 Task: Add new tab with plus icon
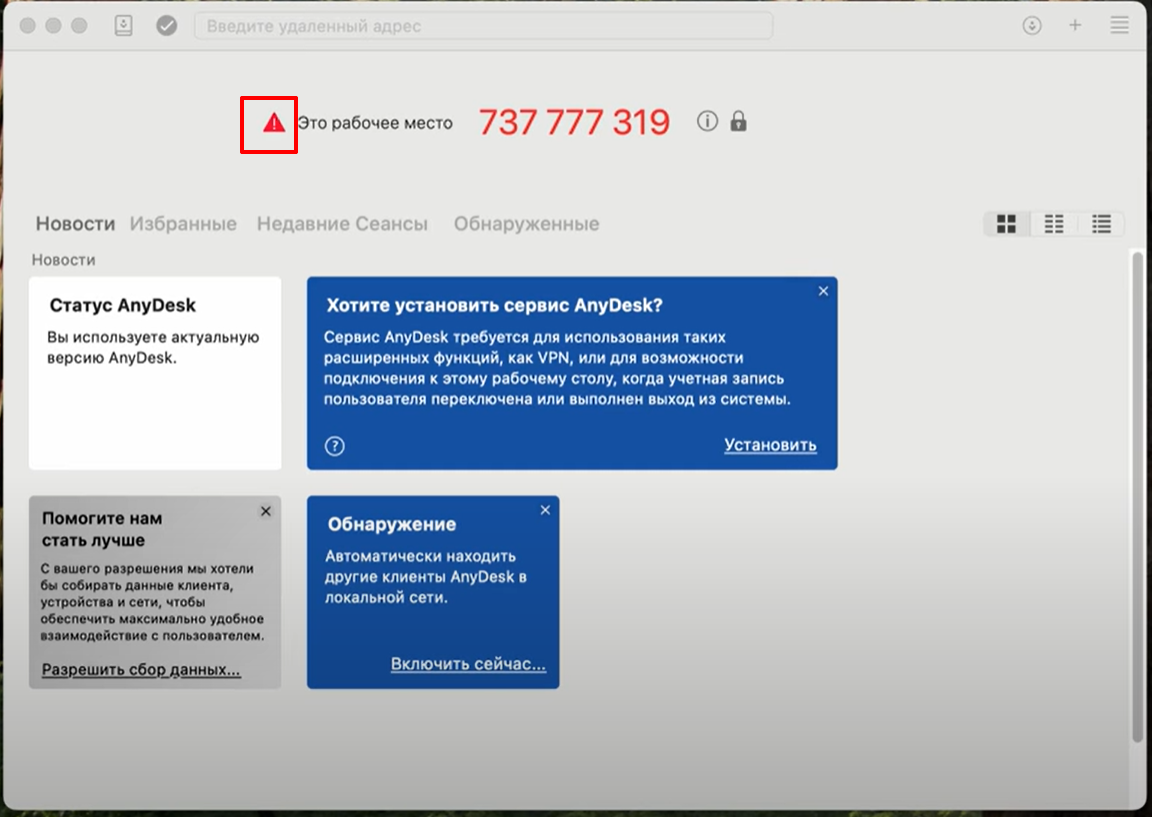(x=1076, y=26)
